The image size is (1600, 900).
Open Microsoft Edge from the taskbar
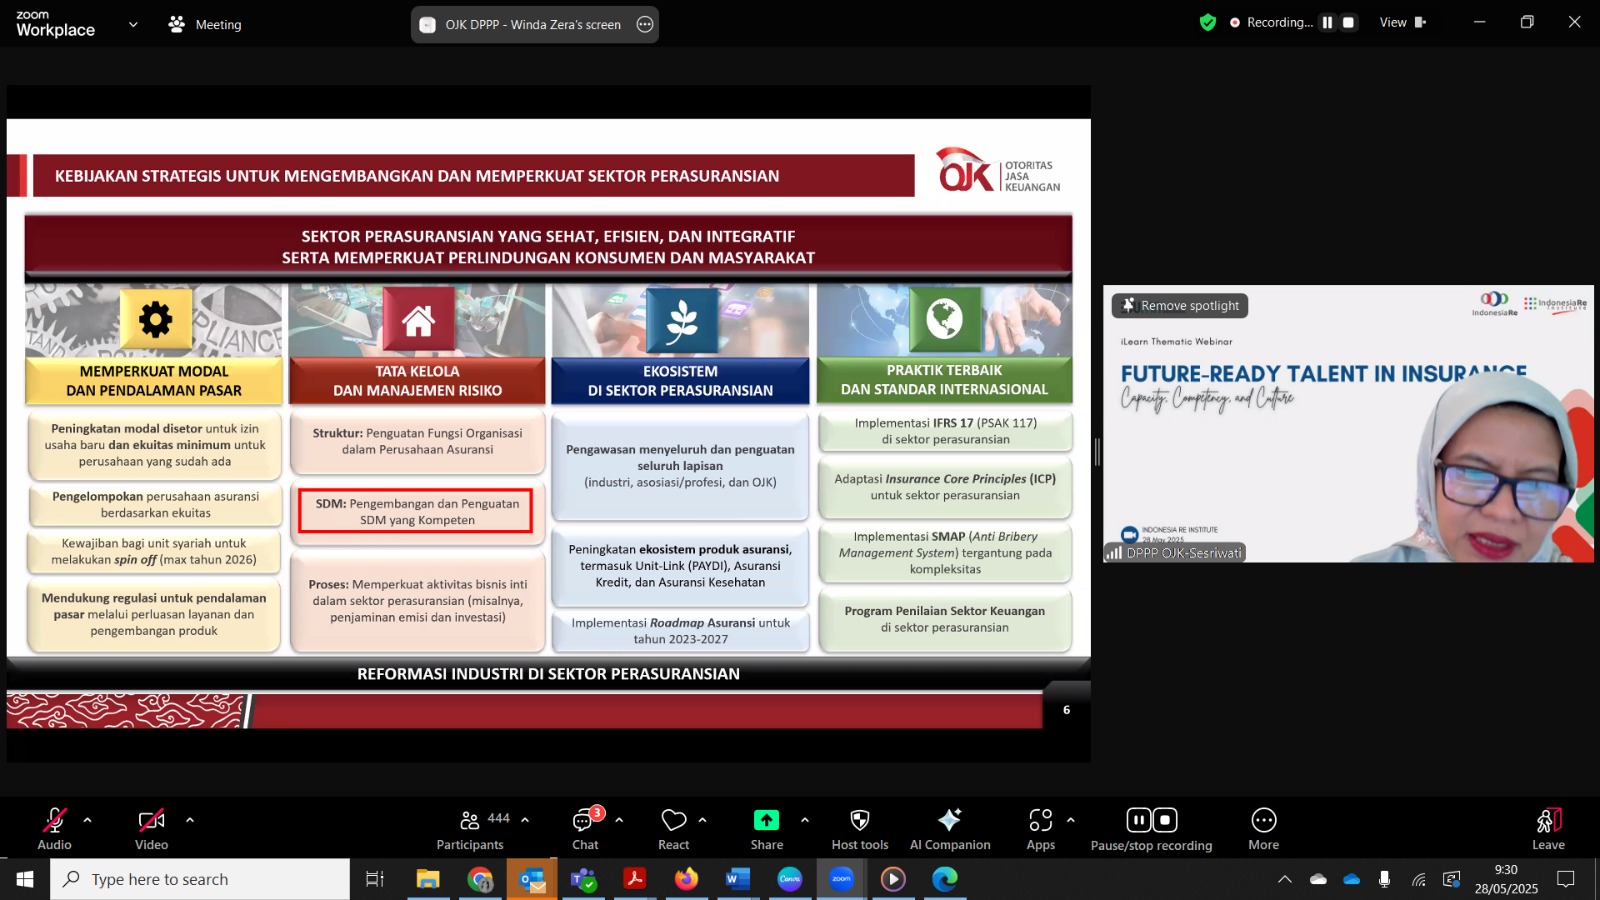tap(945, 879)
